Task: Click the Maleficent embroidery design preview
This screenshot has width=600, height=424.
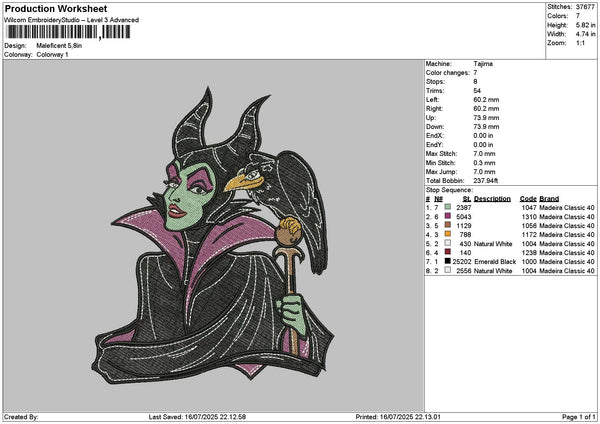Action: click(213, 235)
